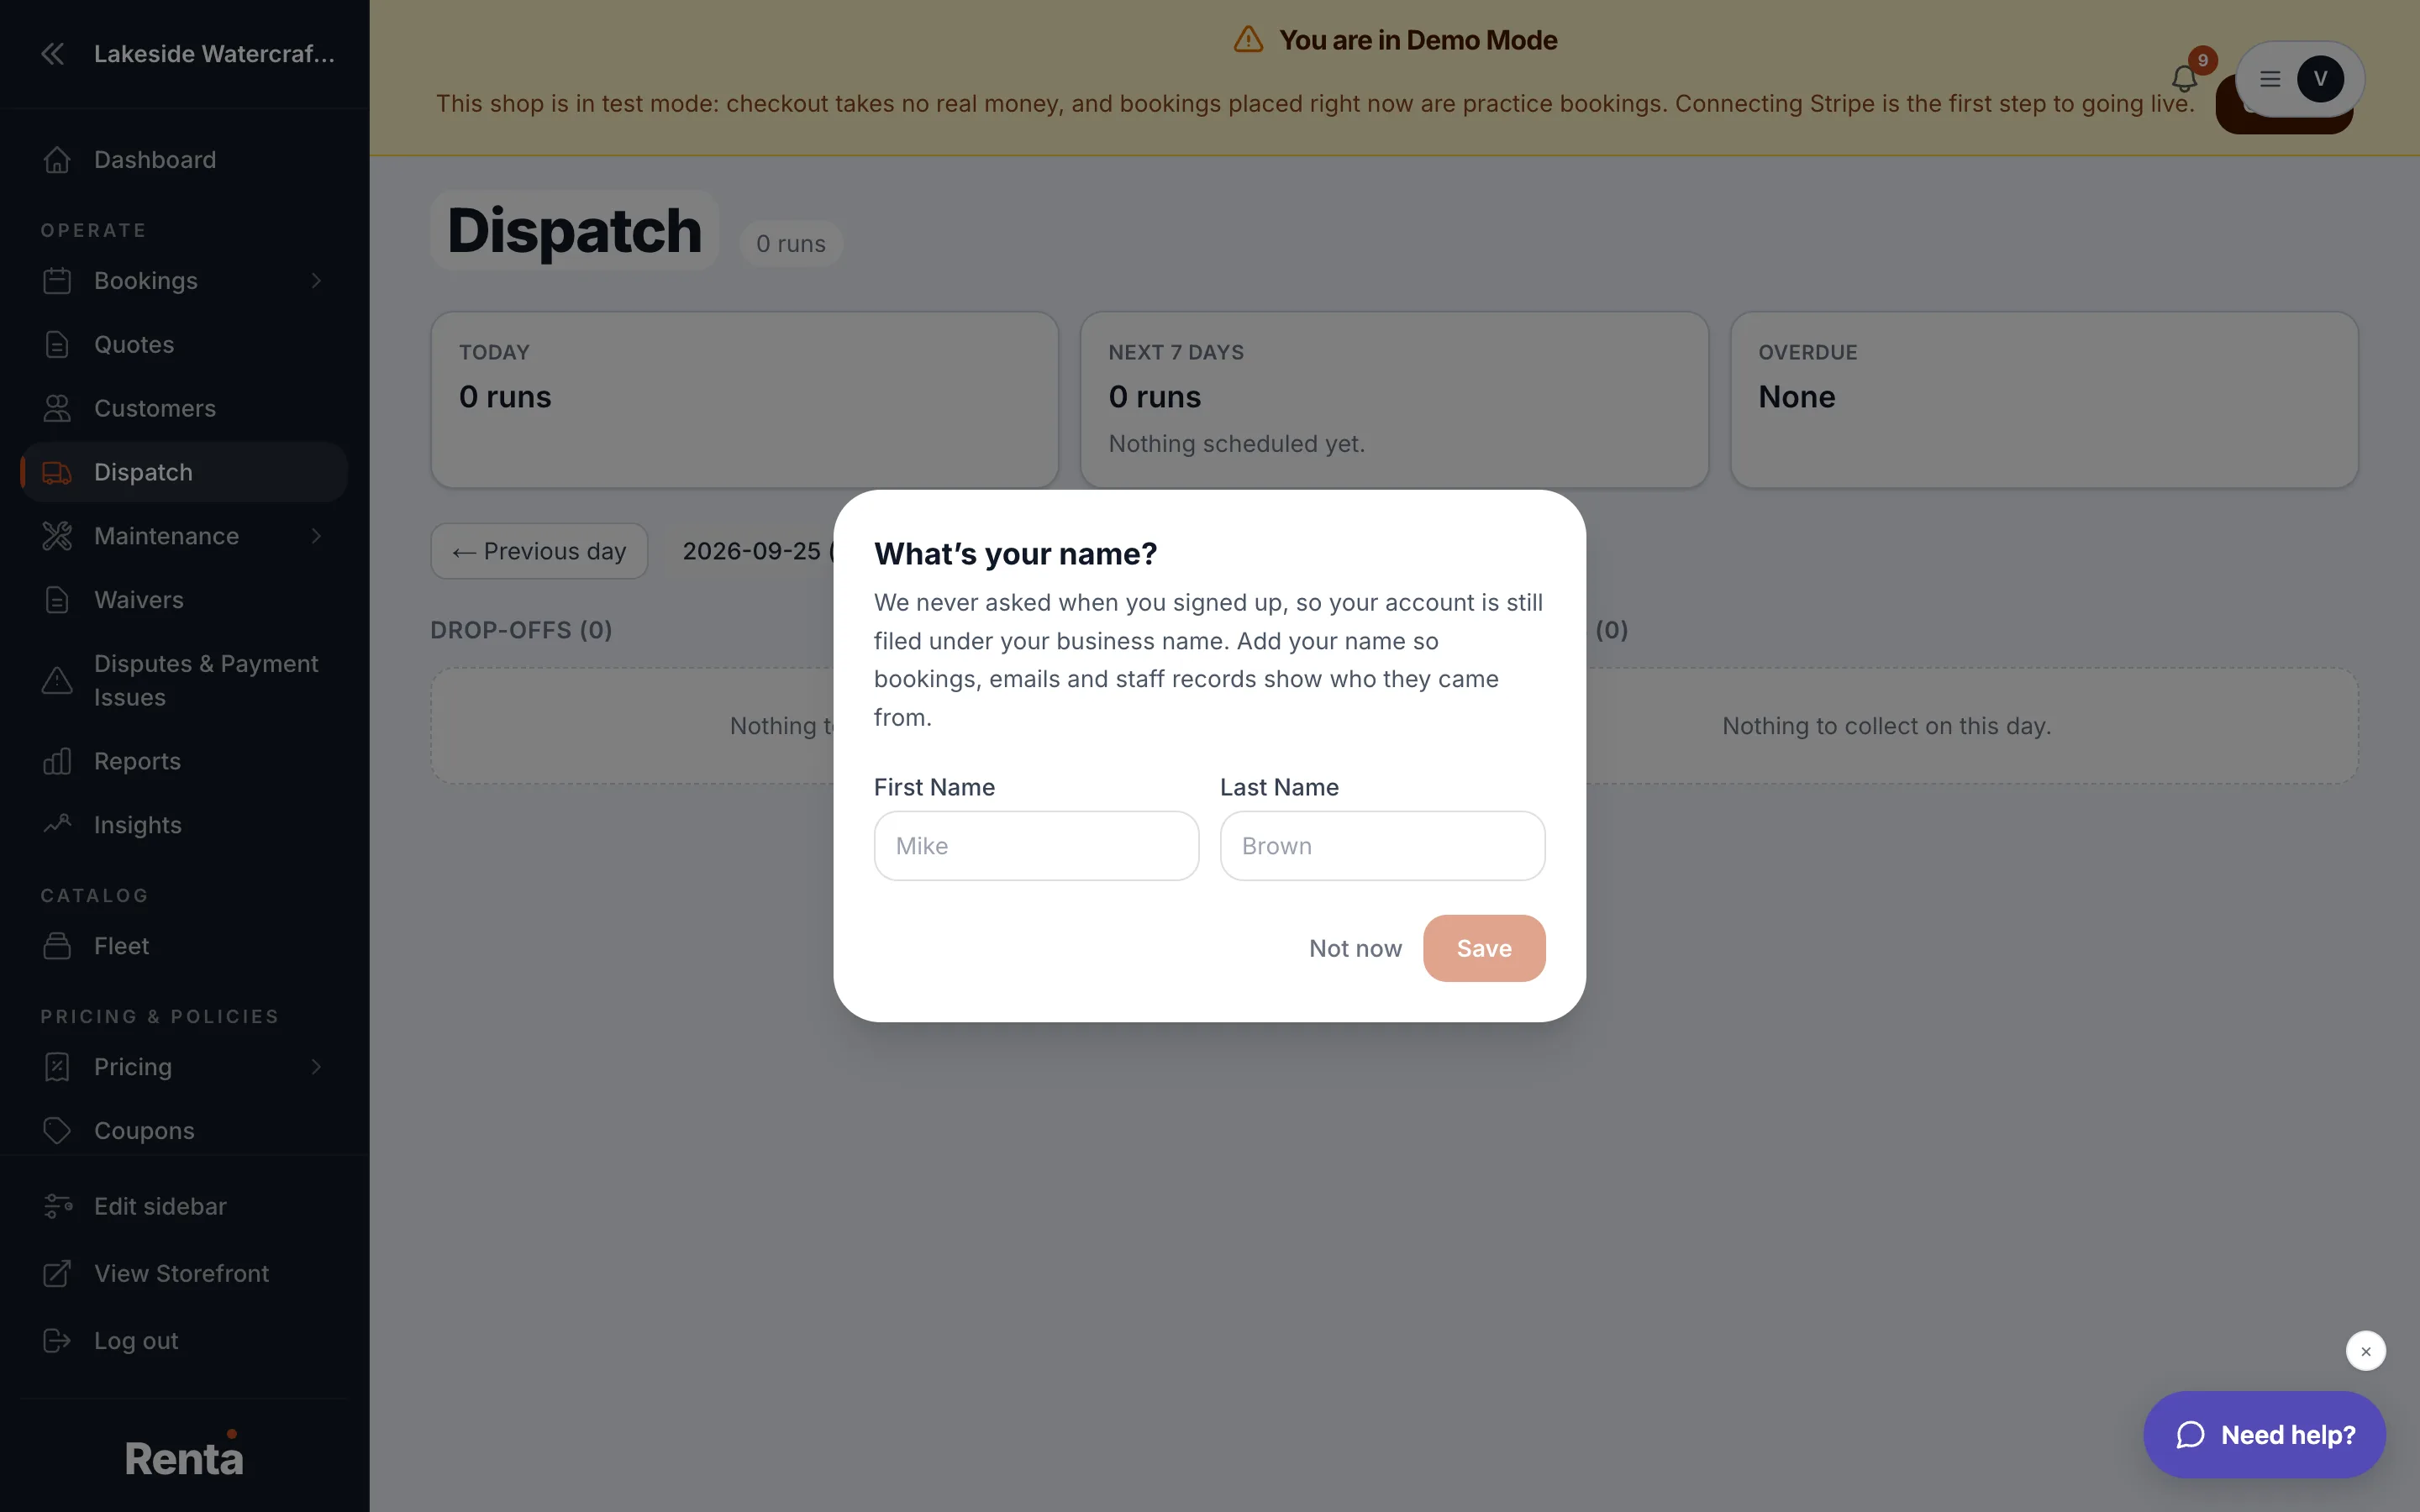Open Customers in the sidebar
The width and height of the screenshot is (2420, 1512).
(x=184, y=409)
